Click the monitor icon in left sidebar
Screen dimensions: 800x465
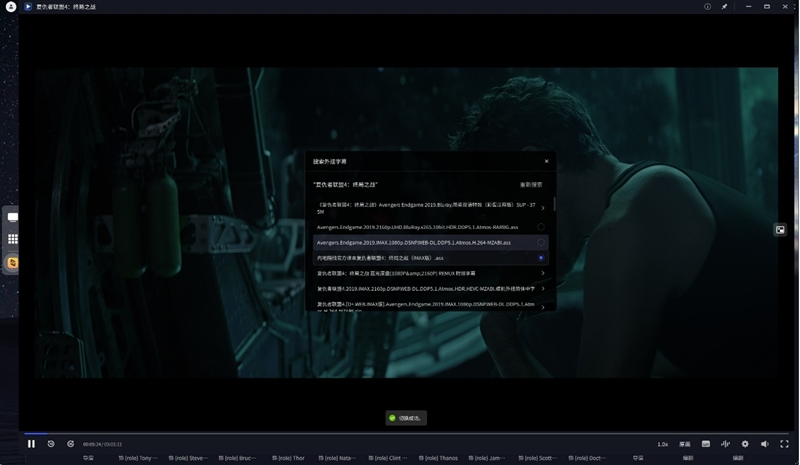tap(13, 217)
